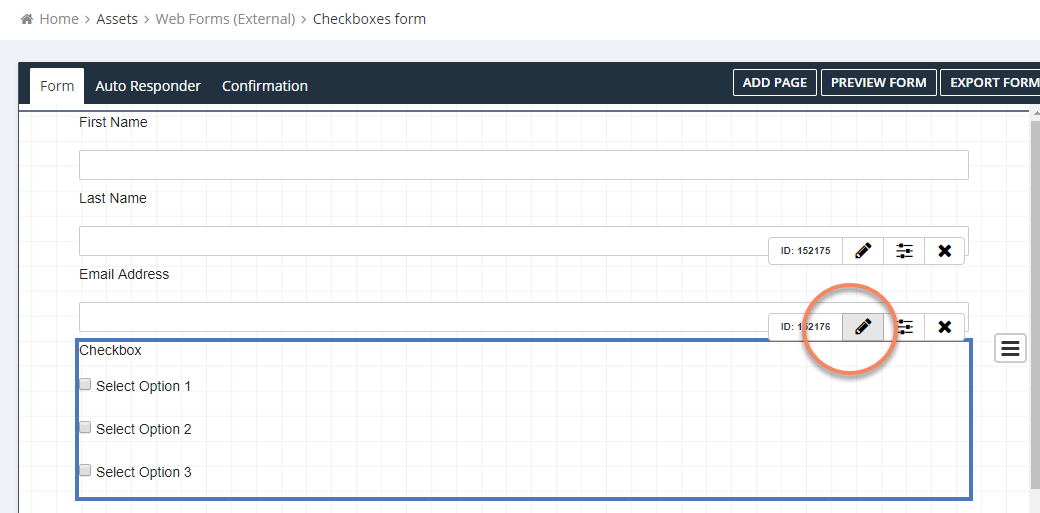
Task: Click the ID: 152176 label
Action: [805, 327]
